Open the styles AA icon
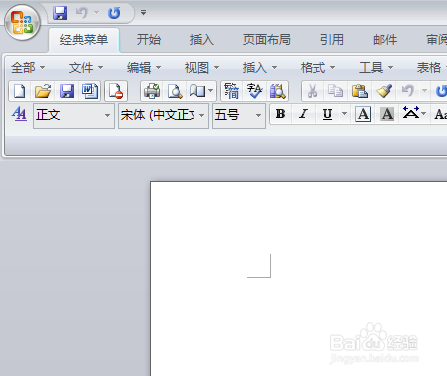This screenshot has height=376, width=447. 19,114
